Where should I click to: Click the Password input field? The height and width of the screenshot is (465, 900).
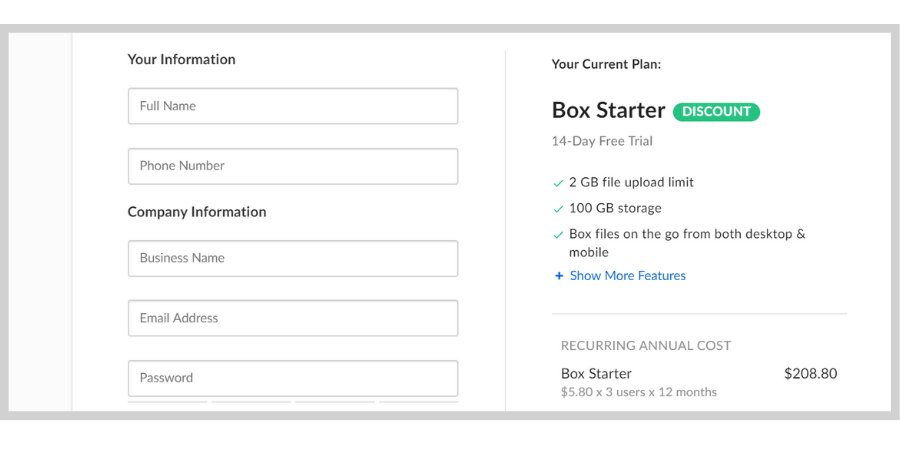pos(293,378)
